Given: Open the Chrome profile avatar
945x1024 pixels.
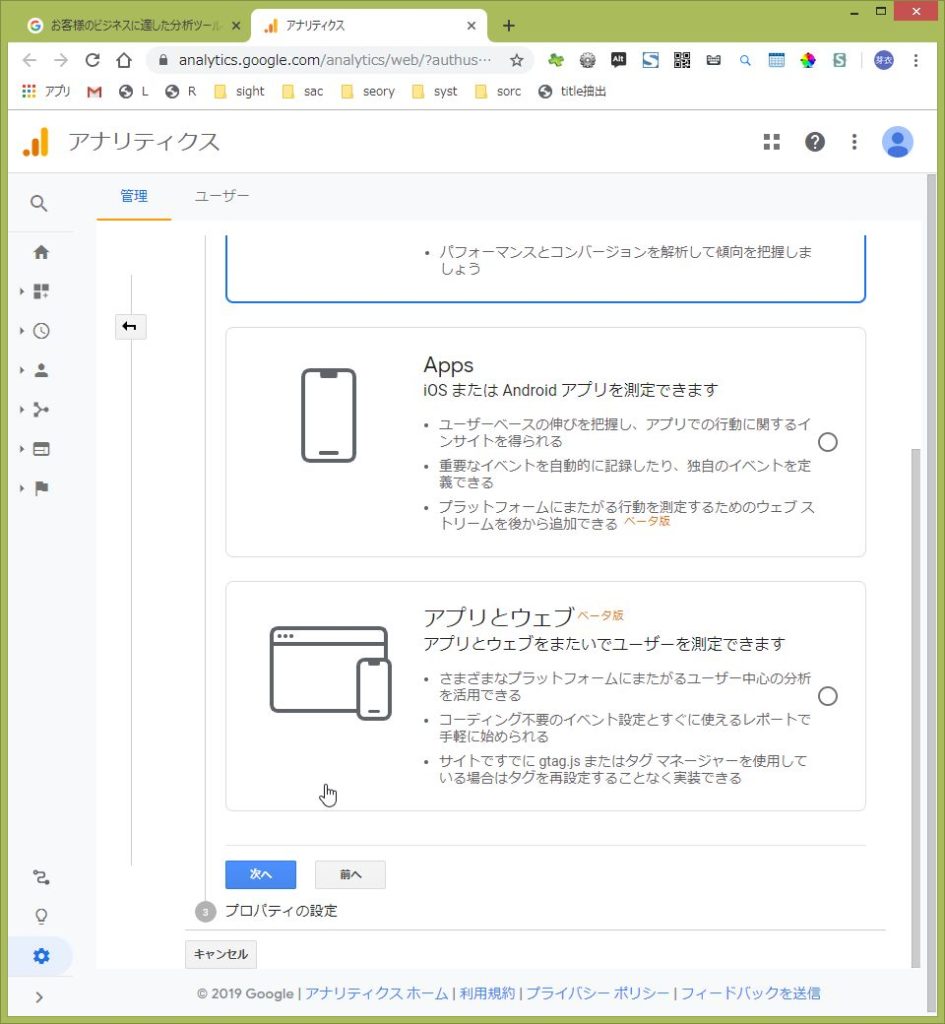Looking at the screenshot, I should [884, 60].
